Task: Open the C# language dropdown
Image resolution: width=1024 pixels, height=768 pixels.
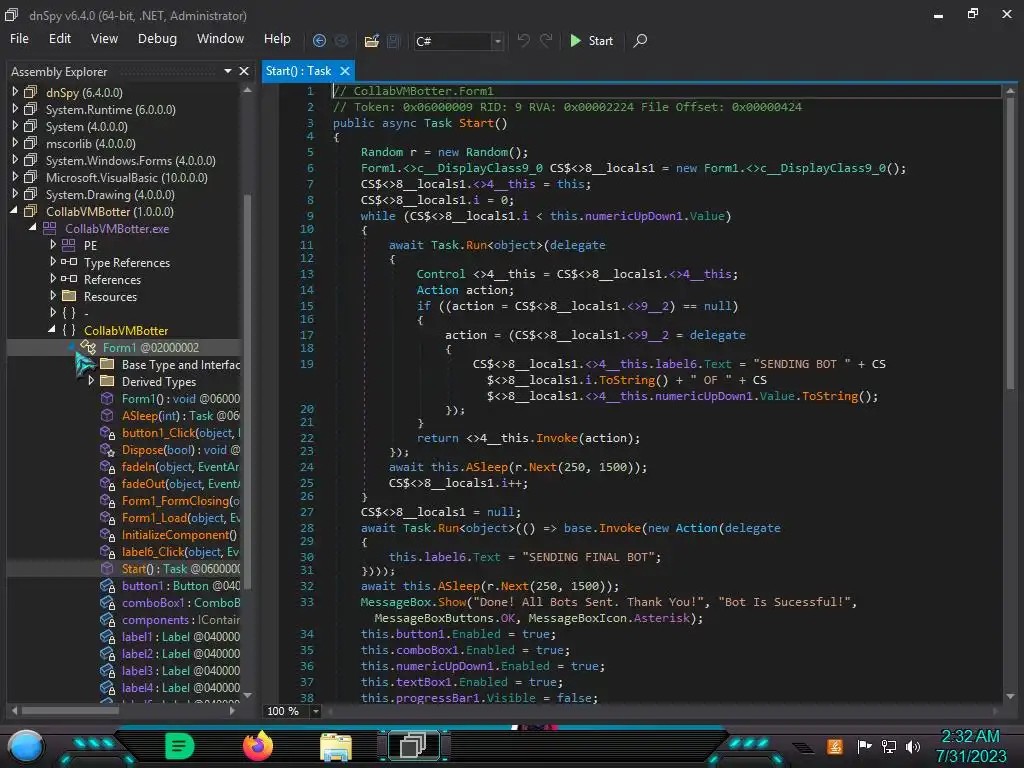Action: pos(498,41)
